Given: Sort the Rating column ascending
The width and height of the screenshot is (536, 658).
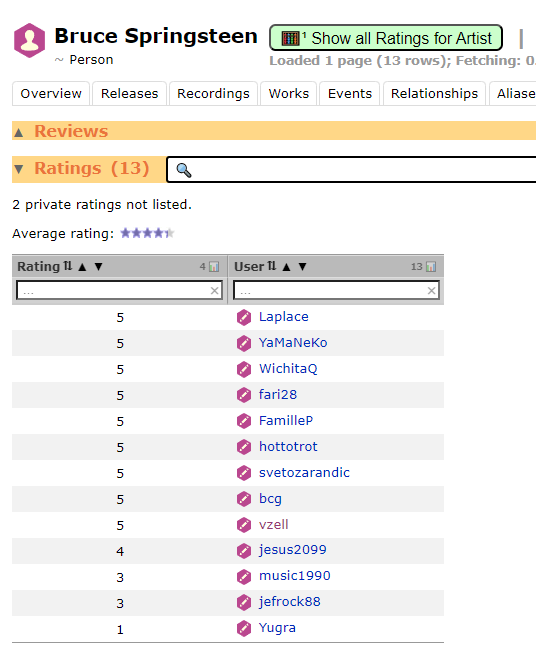Looking at the screenshot, I should [82, 267].
